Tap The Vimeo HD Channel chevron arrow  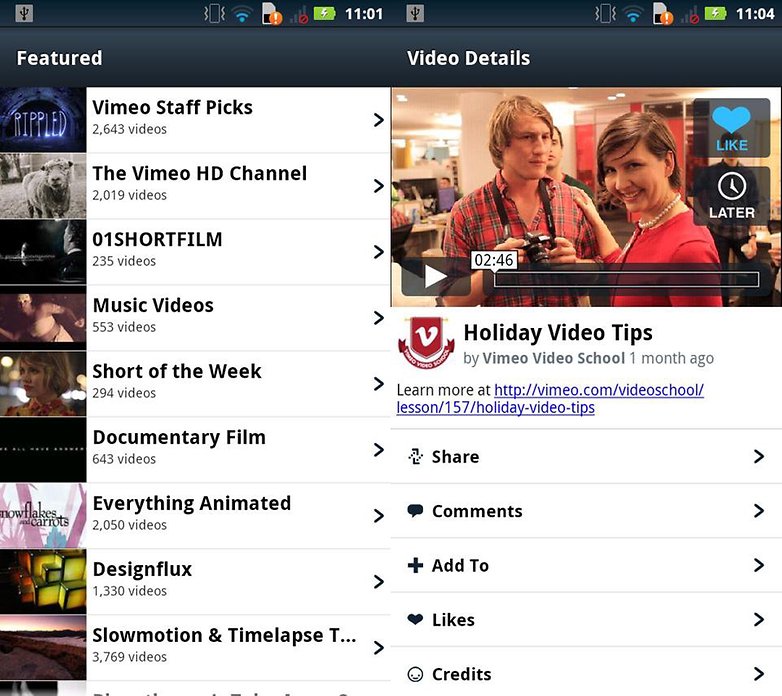point(379,185)
